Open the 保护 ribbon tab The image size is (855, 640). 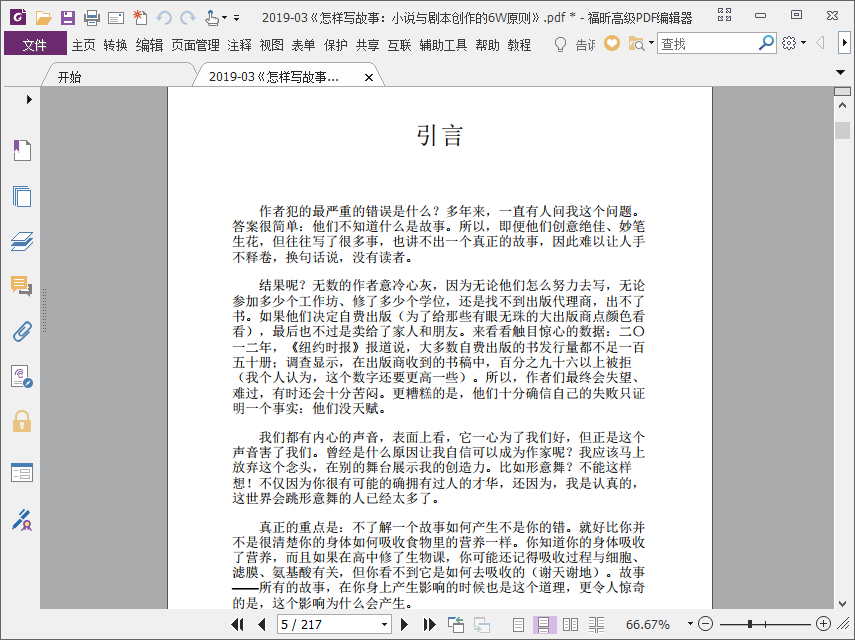tap(335, 45)
